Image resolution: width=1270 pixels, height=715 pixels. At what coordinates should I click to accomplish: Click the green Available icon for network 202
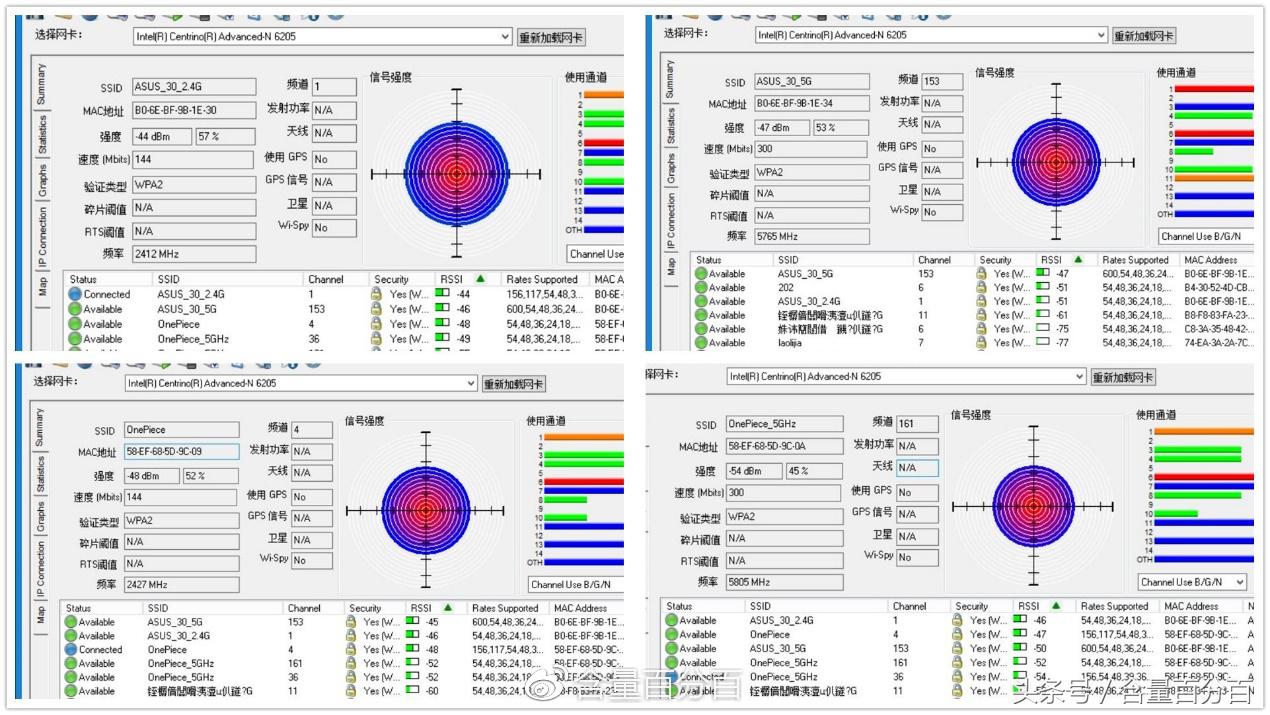tap(700, 287)
